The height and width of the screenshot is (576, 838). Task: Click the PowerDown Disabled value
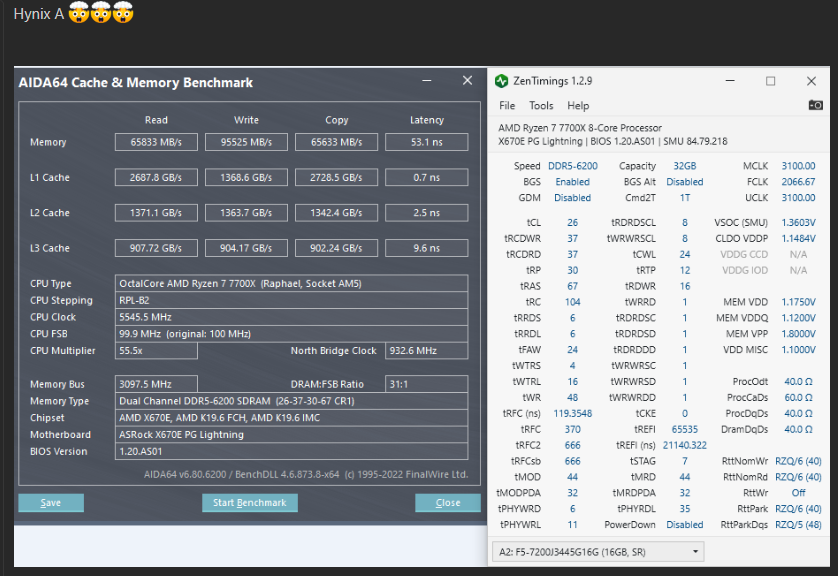[x=685, y=525]
